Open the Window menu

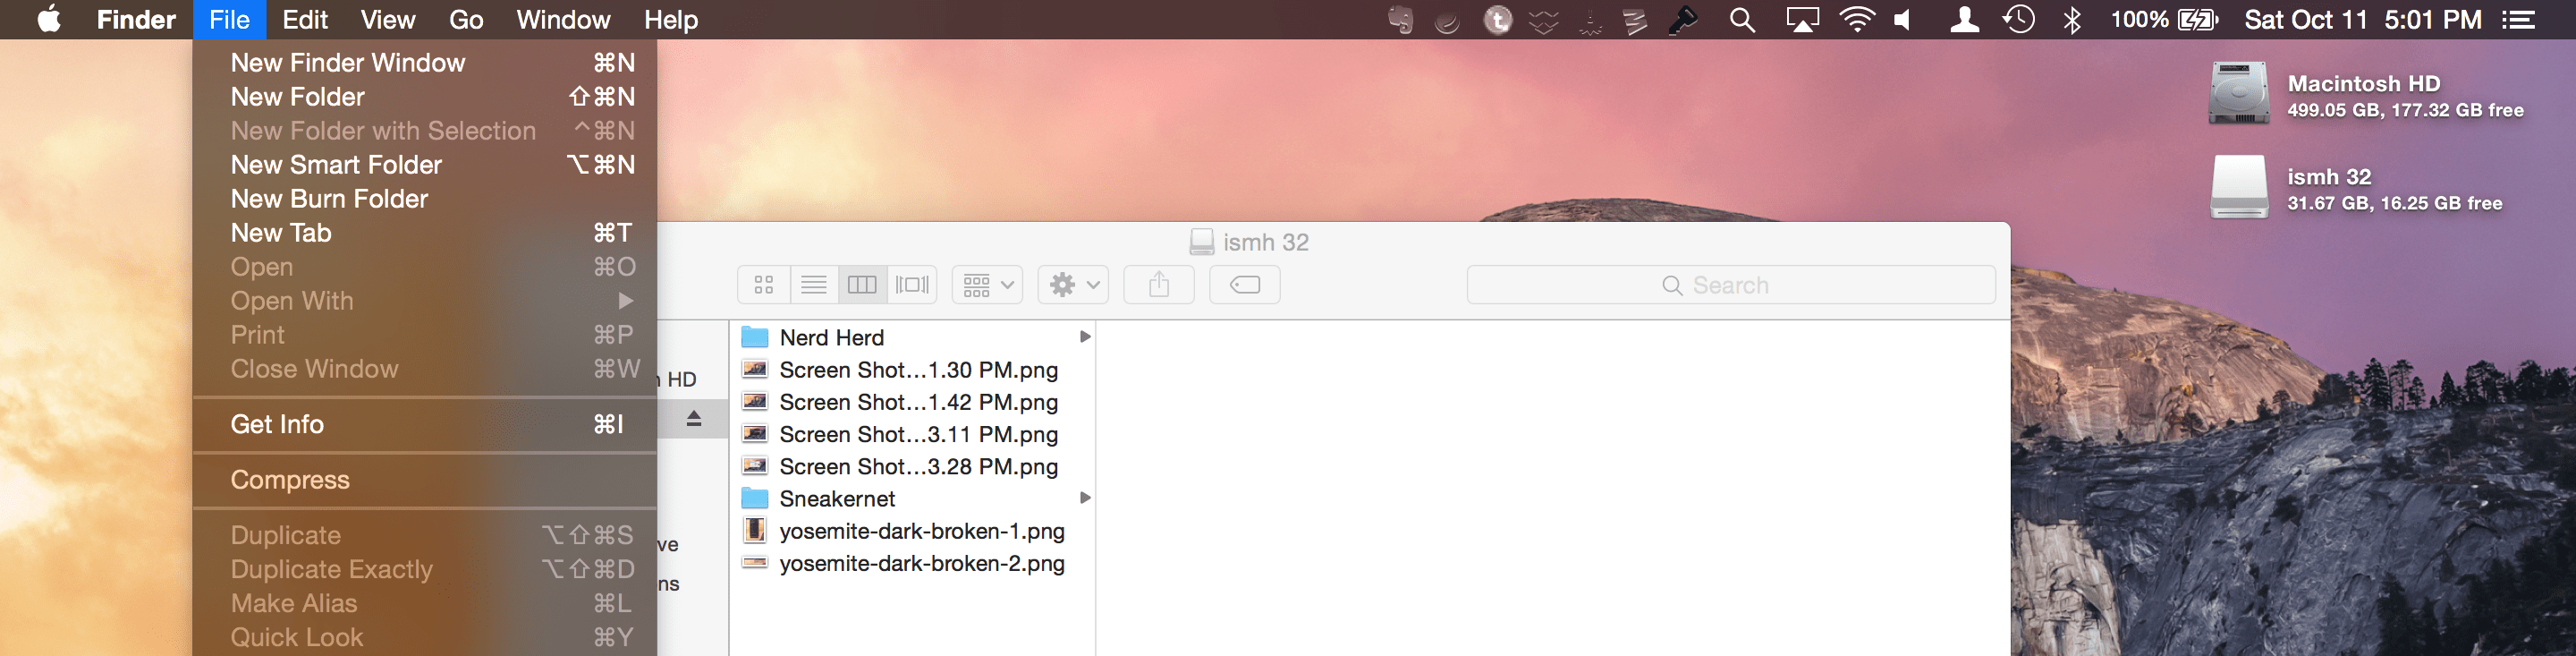563,20
